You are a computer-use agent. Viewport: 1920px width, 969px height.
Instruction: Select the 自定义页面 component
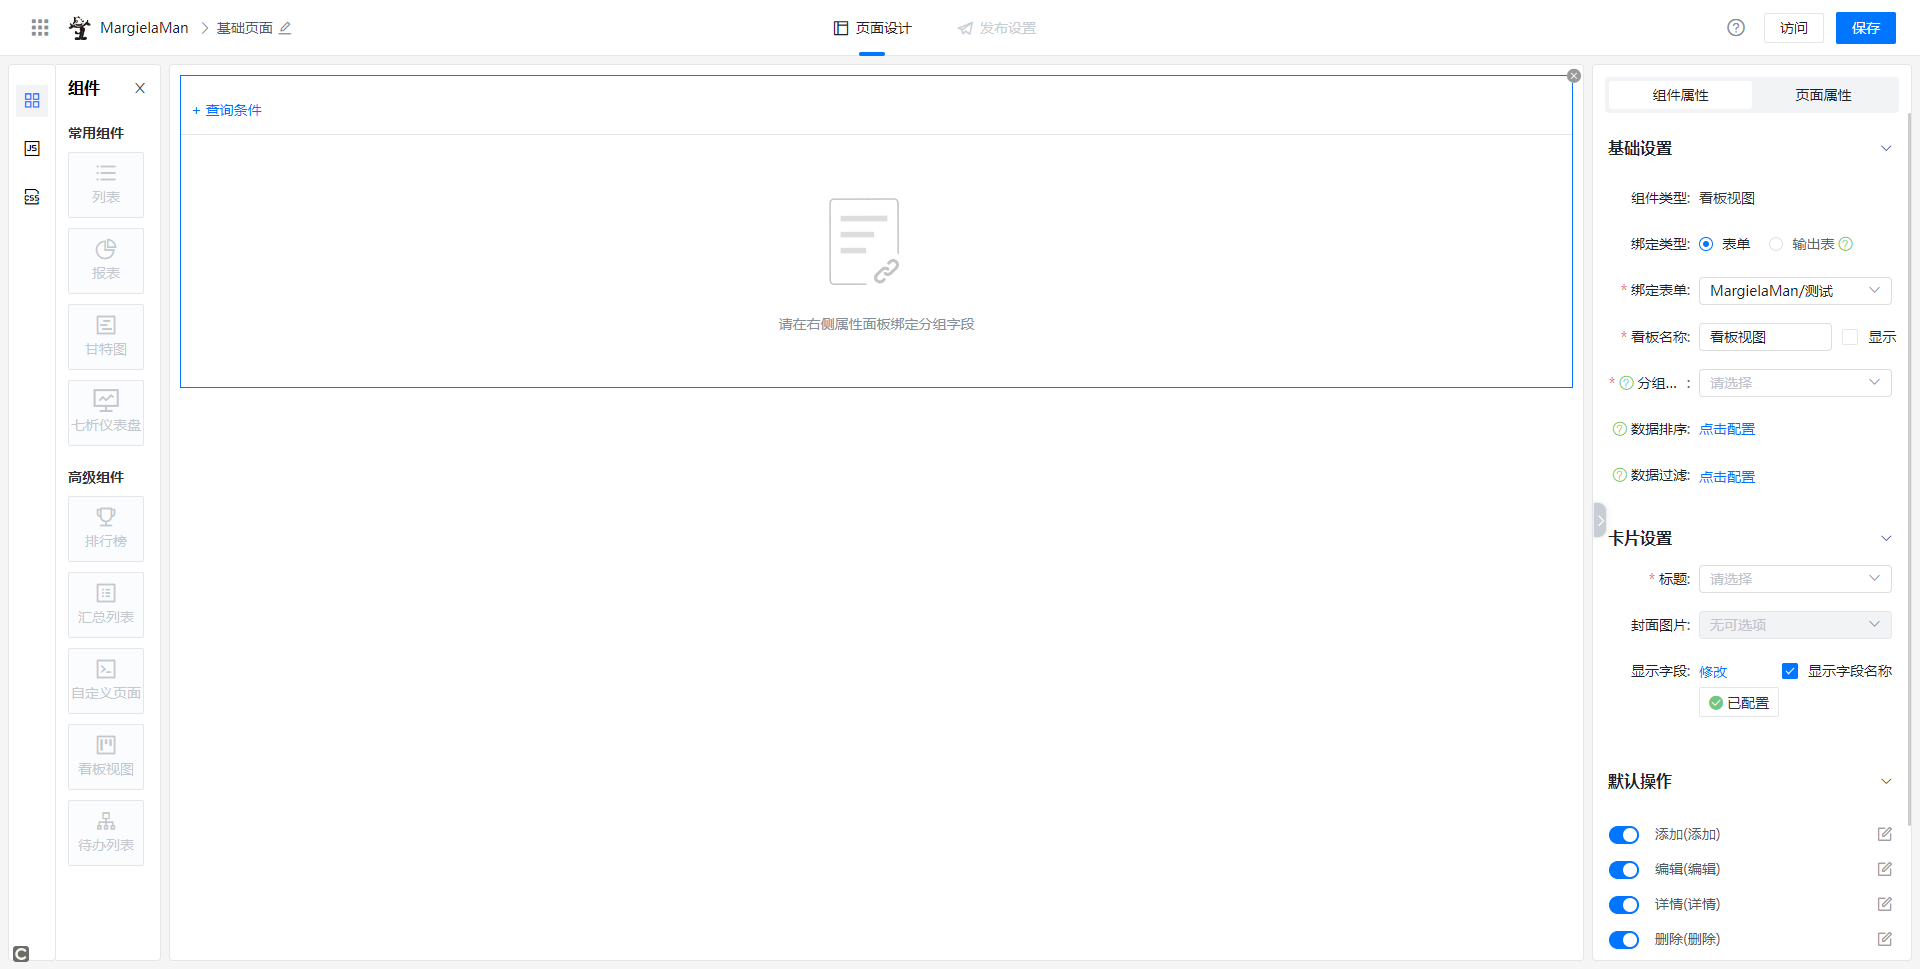(106, 681)
